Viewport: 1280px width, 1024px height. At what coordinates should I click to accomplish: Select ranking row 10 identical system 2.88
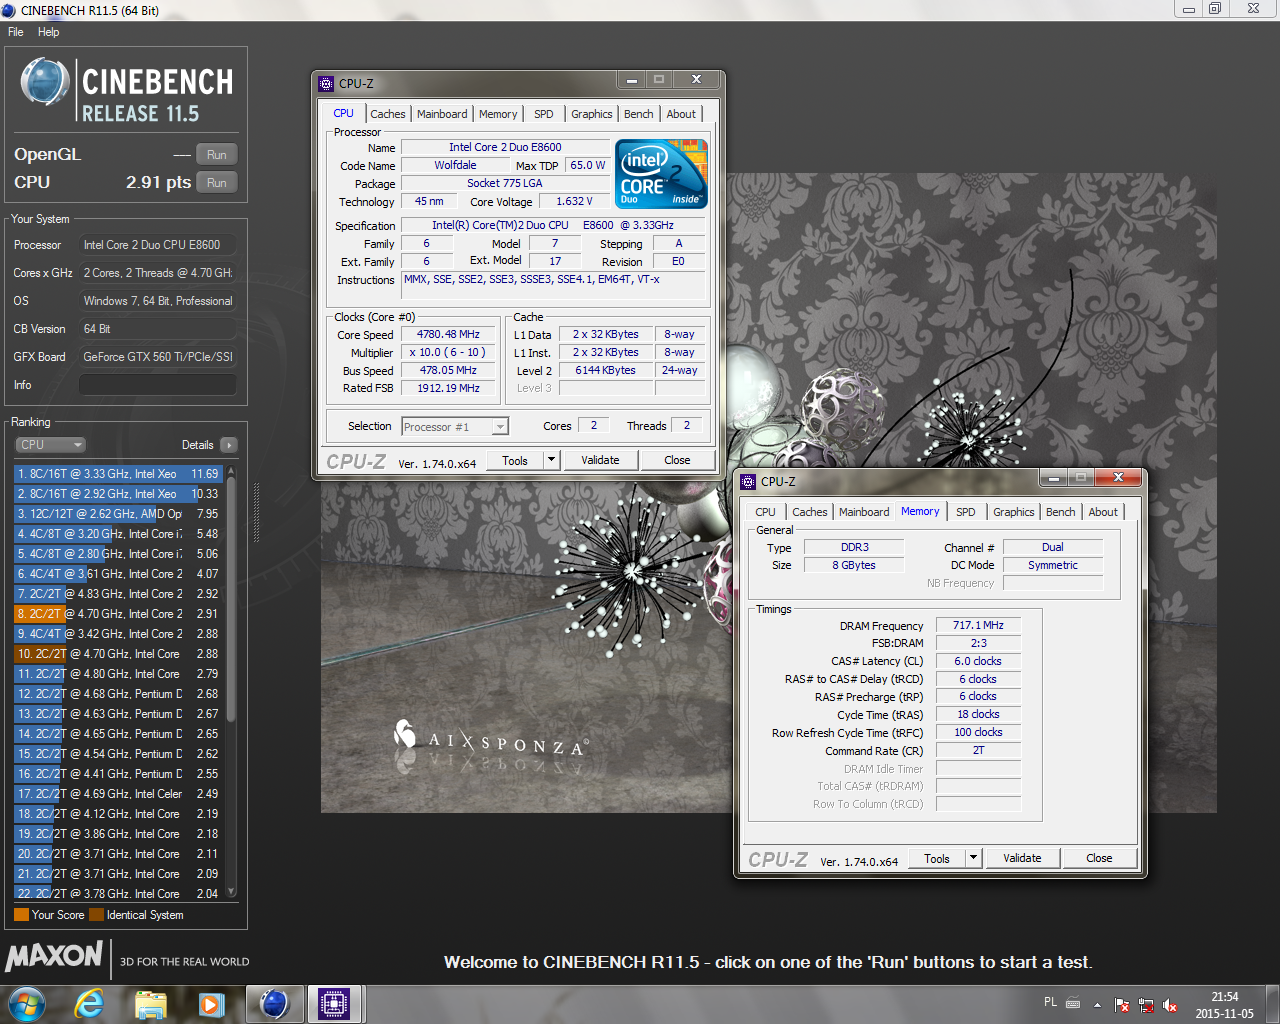[118, 654]
